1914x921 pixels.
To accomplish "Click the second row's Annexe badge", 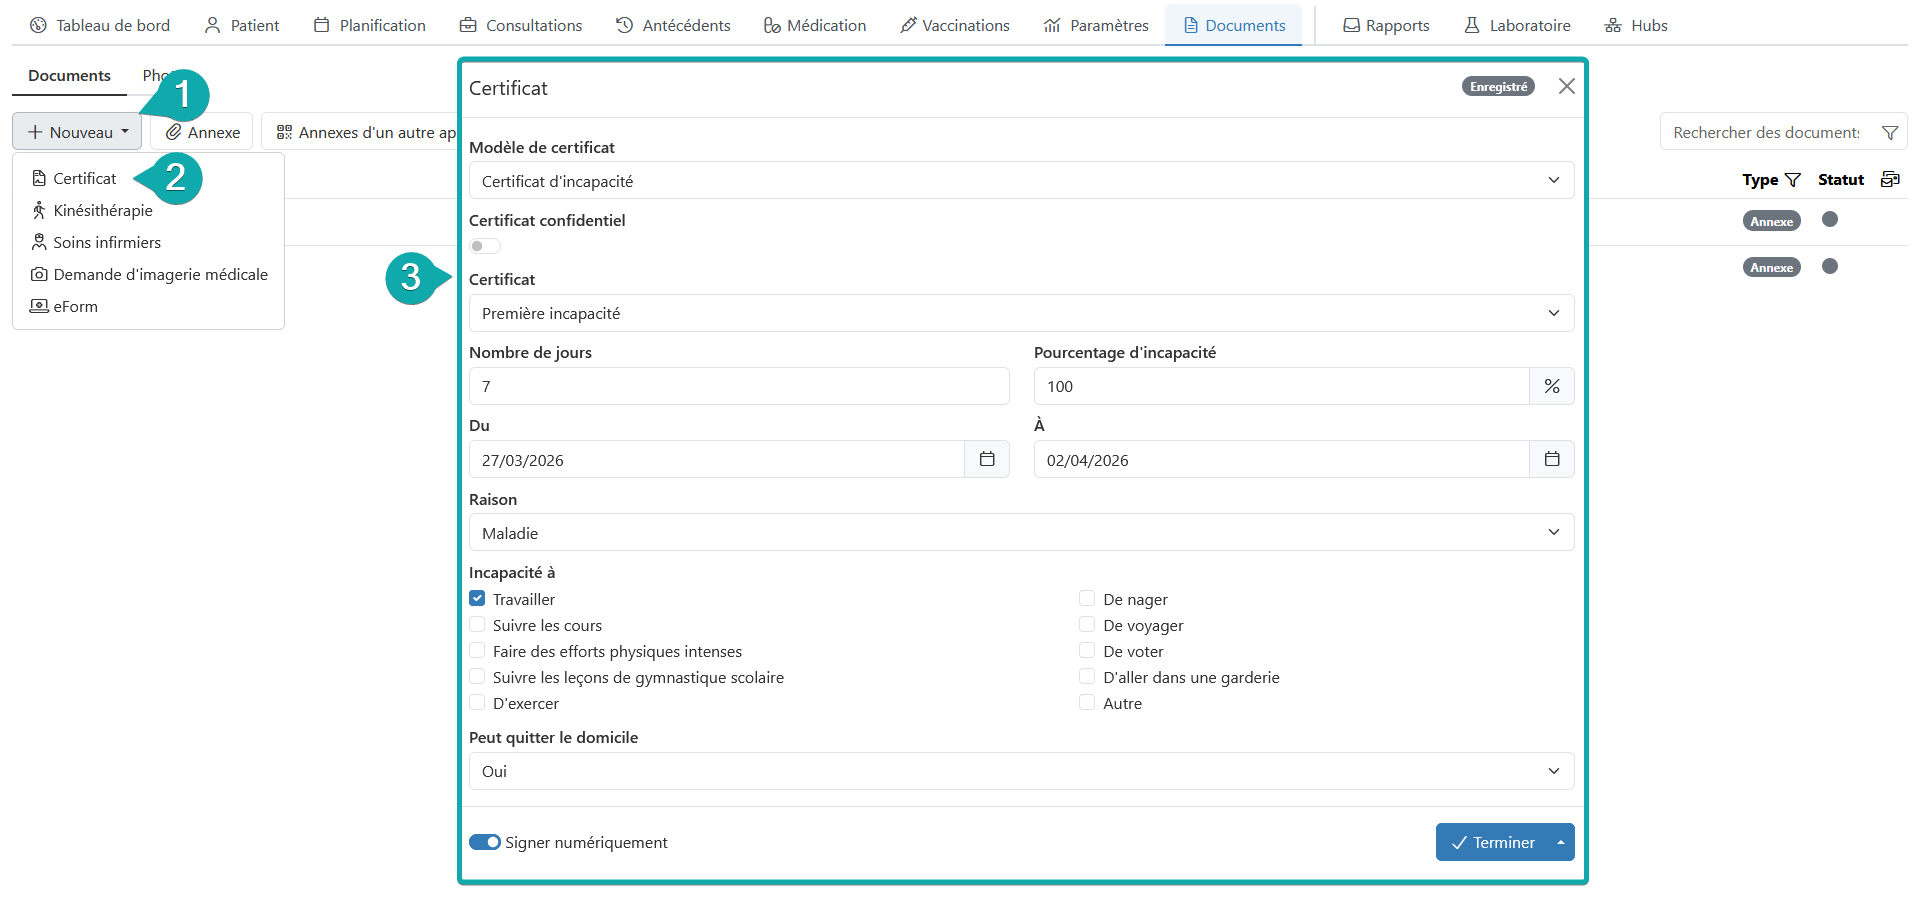I will [1771, 267].
